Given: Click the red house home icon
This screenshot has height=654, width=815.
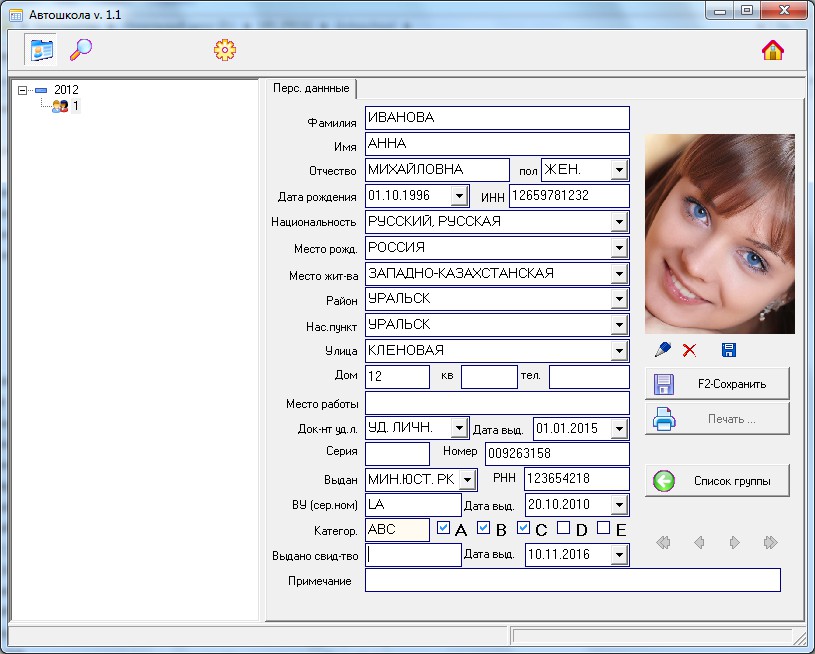Looking at the screenshot, I should tap(772, 50).
